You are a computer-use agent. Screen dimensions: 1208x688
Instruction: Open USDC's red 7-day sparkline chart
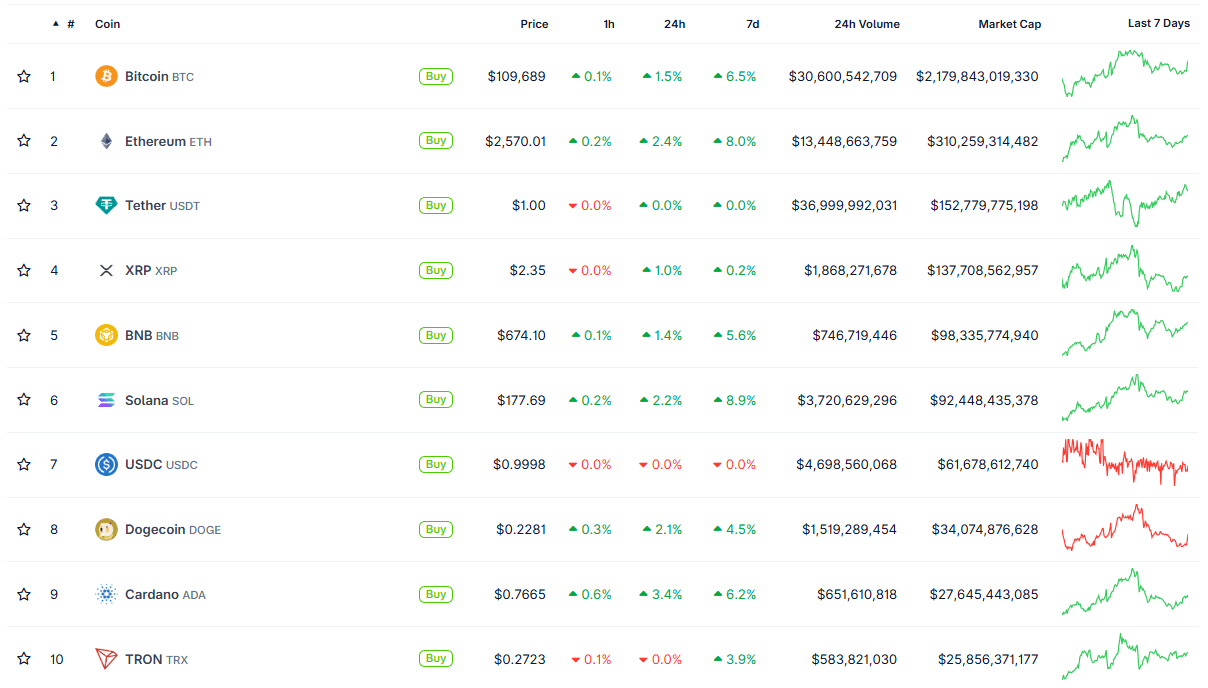[1125, 462]
